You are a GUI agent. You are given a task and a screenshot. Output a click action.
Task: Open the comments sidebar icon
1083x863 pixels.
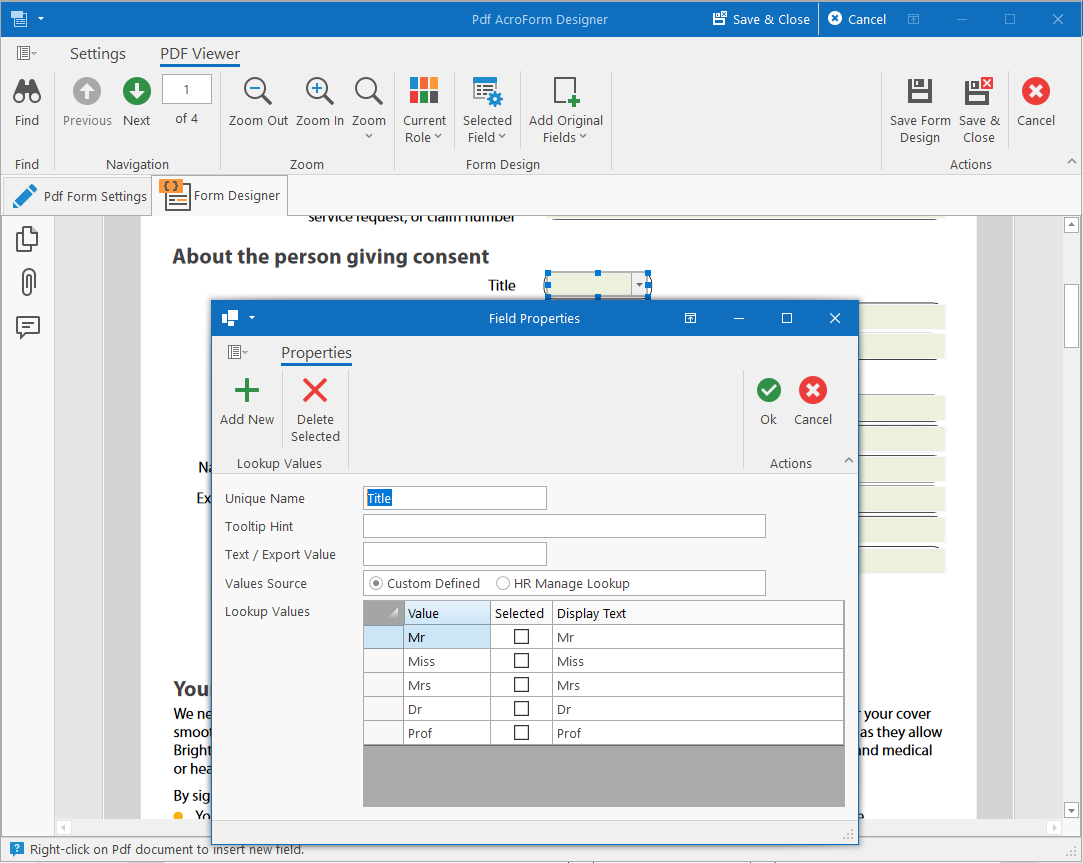click(x=28, y=327)
